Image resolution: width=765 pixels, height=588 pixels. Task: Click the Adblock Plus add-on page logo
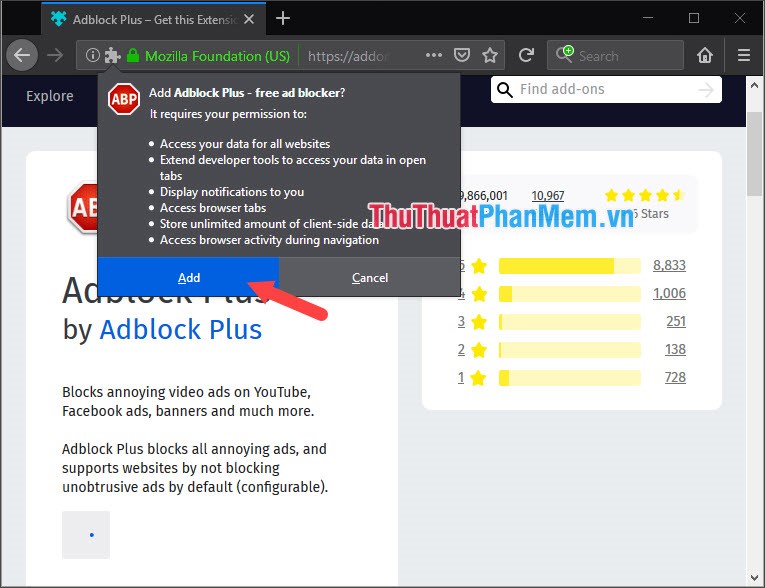point(82,208)
